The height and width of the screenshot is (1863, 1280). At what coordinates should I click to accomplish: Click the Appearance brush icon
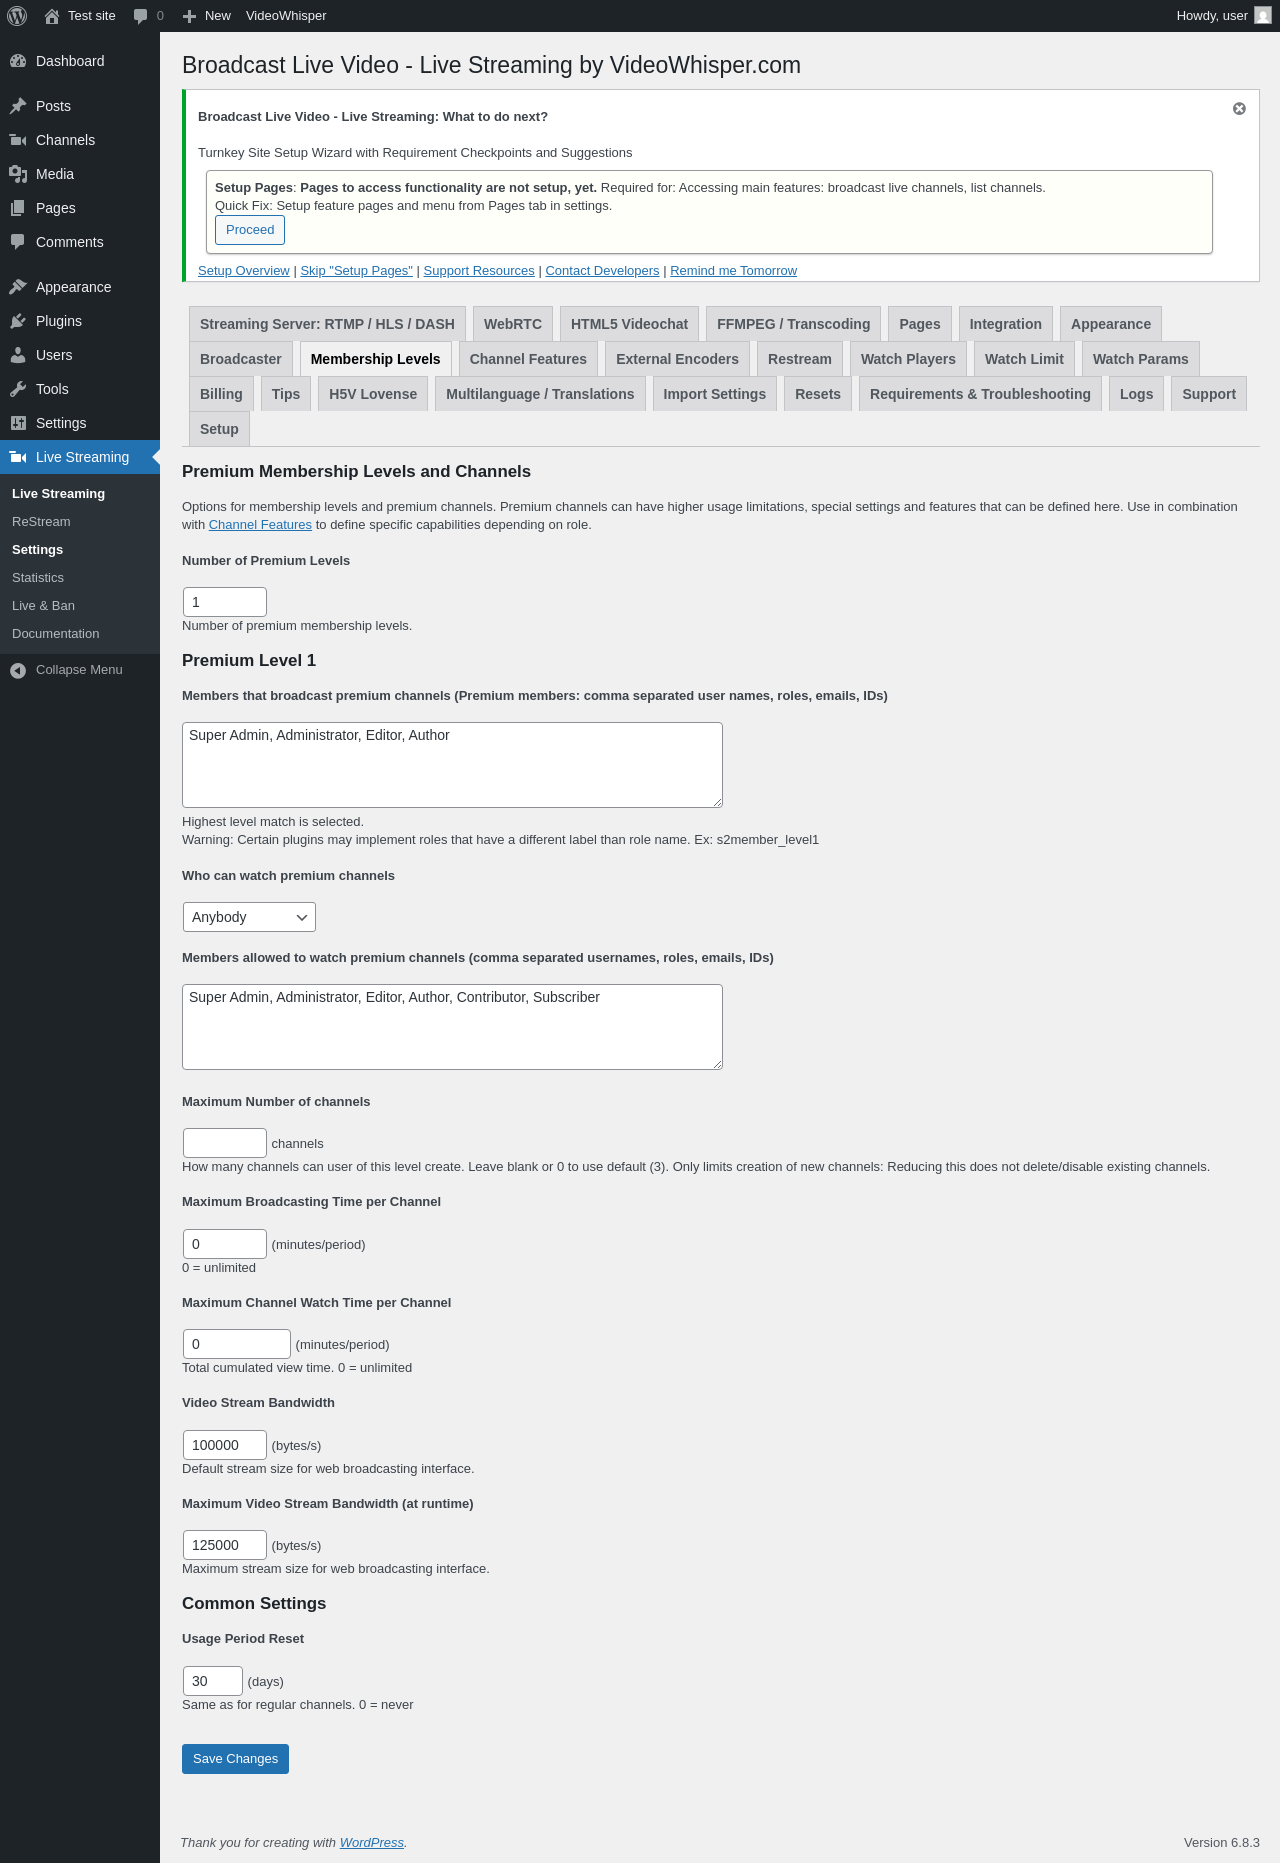[18, 287]
